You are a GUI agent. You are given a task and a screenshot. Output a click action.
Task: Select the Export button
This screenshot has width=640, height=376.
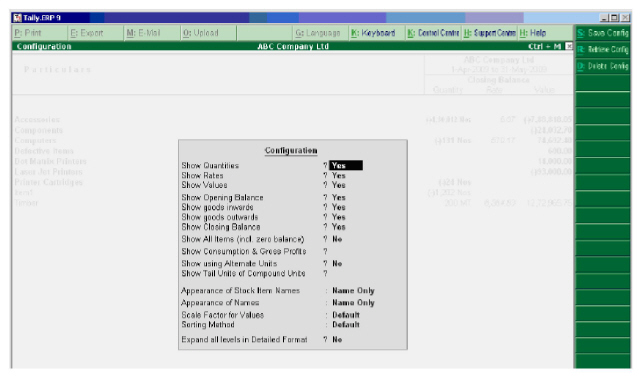96,33
